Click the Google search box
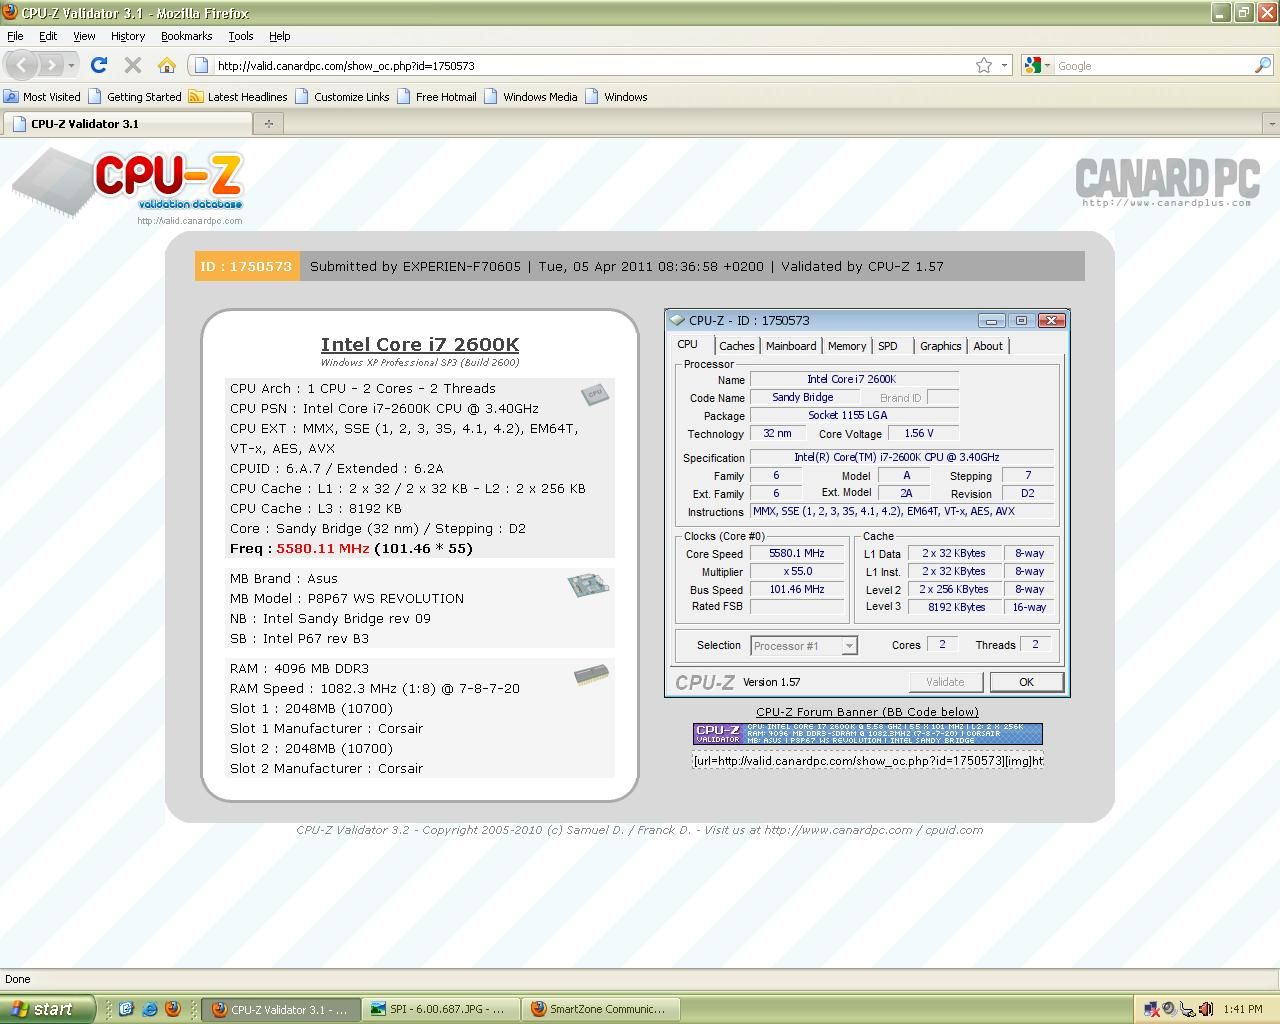 (1153, 66)
